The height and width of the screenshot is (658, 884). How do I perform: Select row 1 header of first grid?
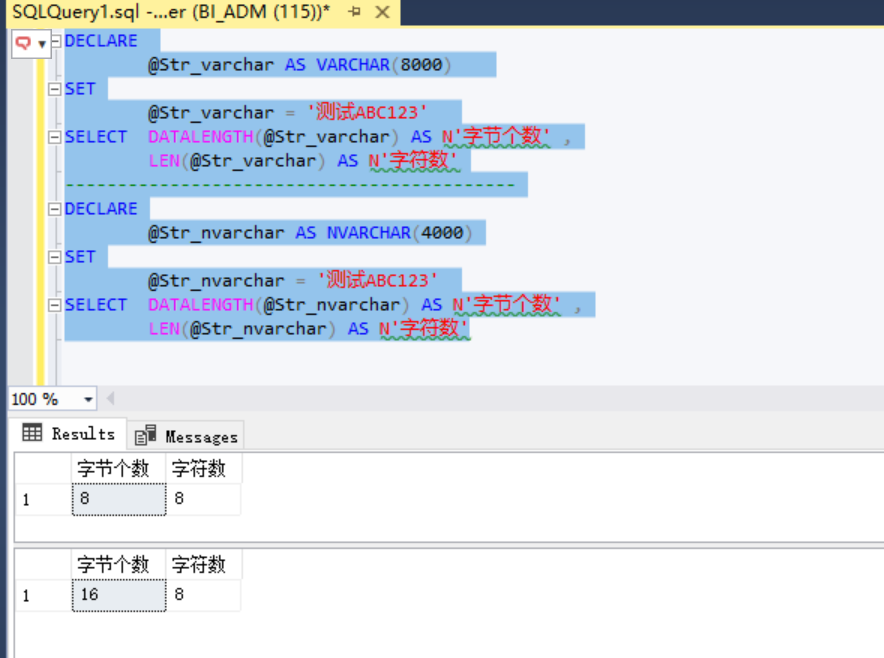click(43, 500)
